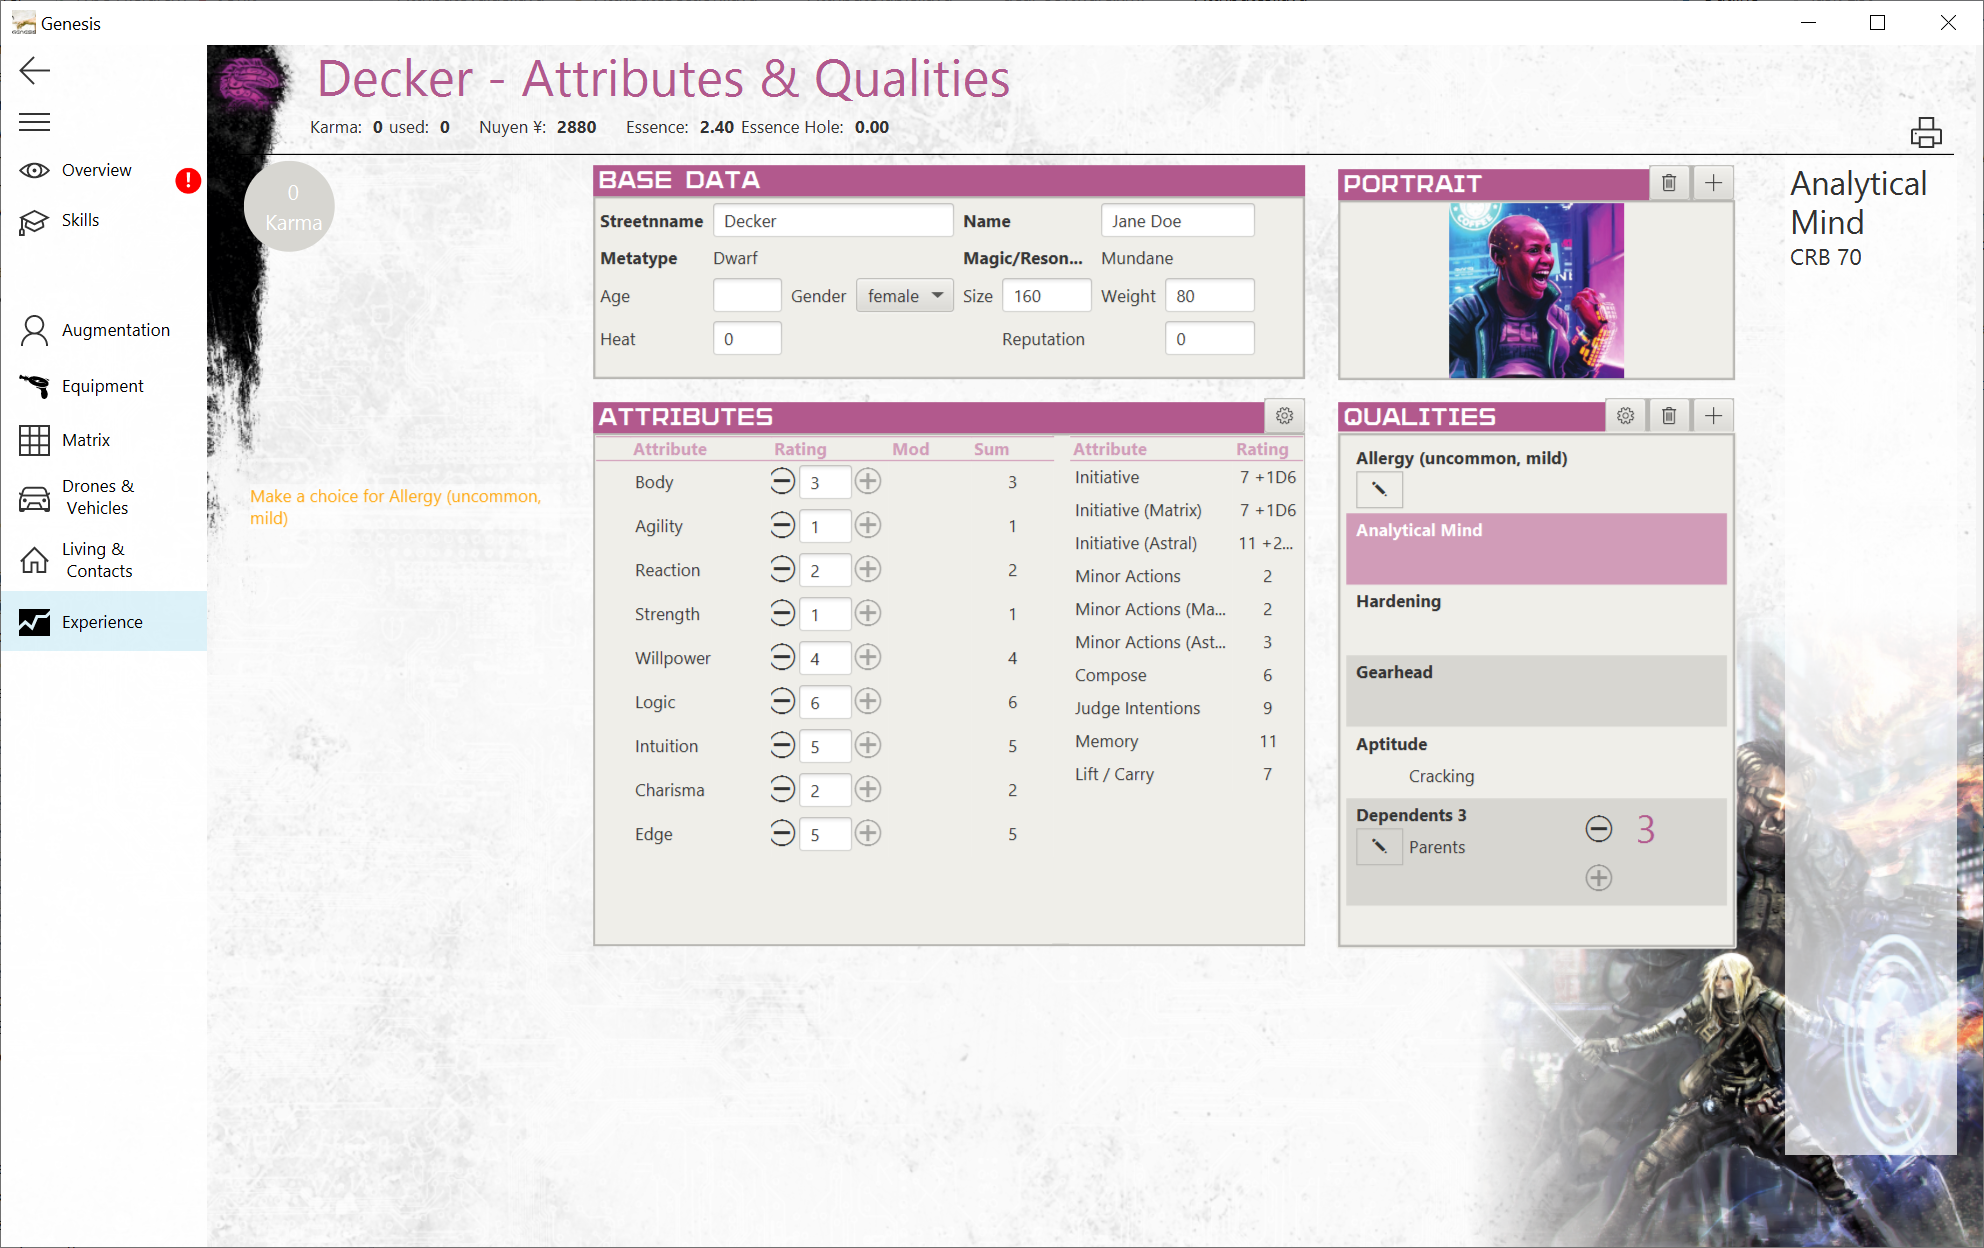Add a new quality with plus button
This screenshot has height=1248, width=1984.
(1712, 415)
